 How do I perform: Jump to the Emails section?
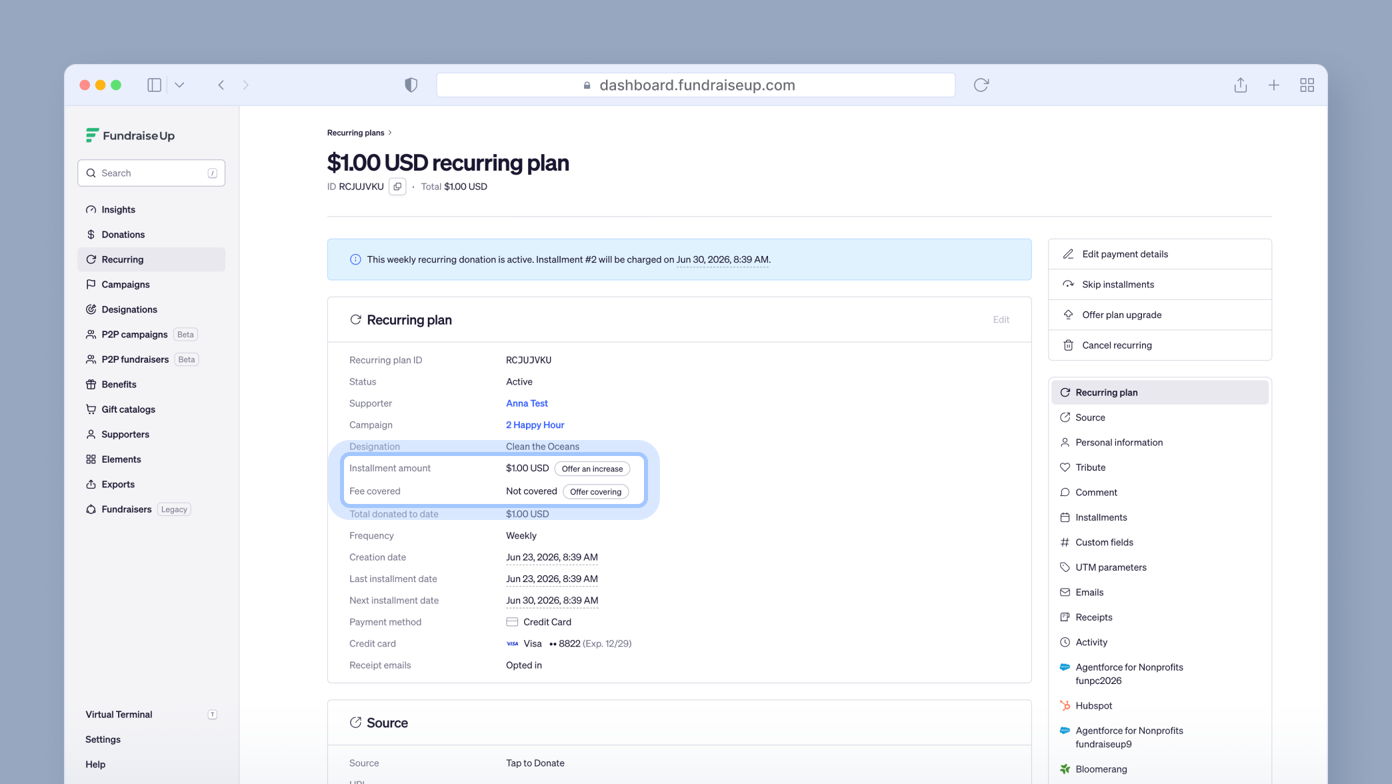click(1160, 592)
